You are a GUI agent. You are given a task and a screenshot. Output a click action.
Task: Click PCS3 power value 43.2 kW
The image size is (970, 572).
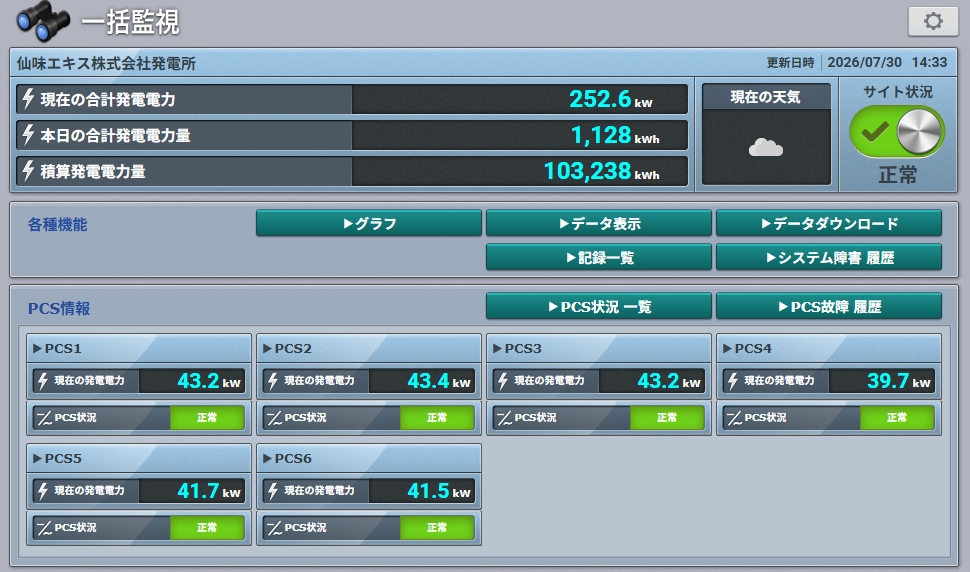(x=669, y=381)
